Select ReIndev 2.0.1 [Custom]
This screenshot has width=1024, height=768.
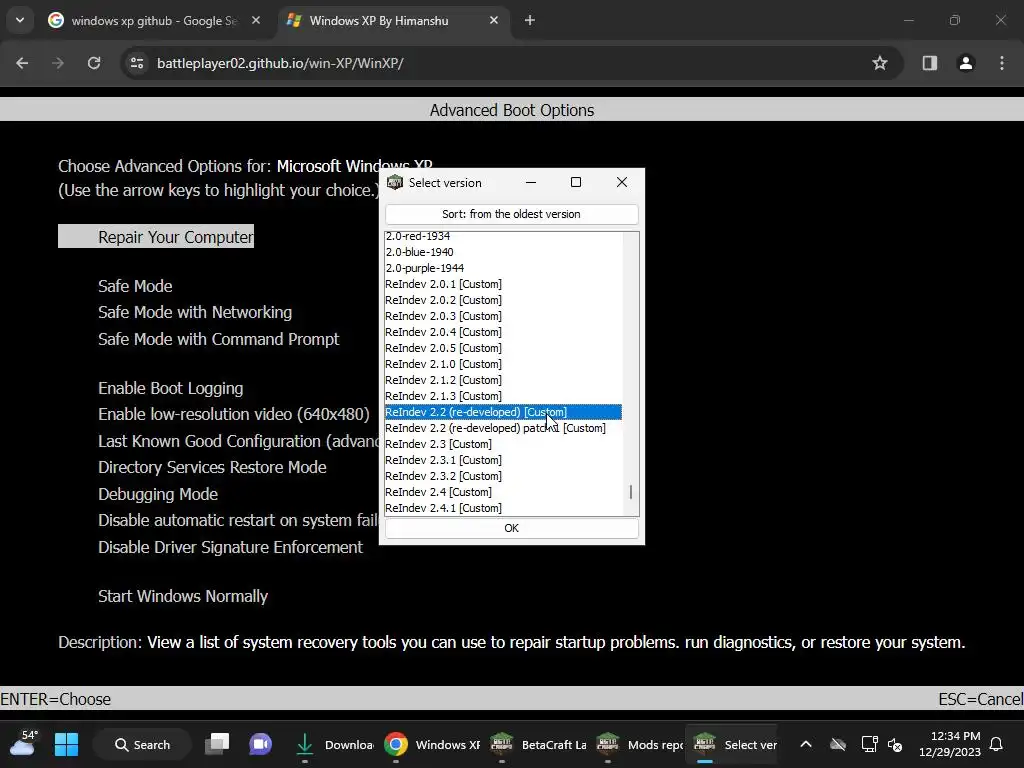coord(503,284)
